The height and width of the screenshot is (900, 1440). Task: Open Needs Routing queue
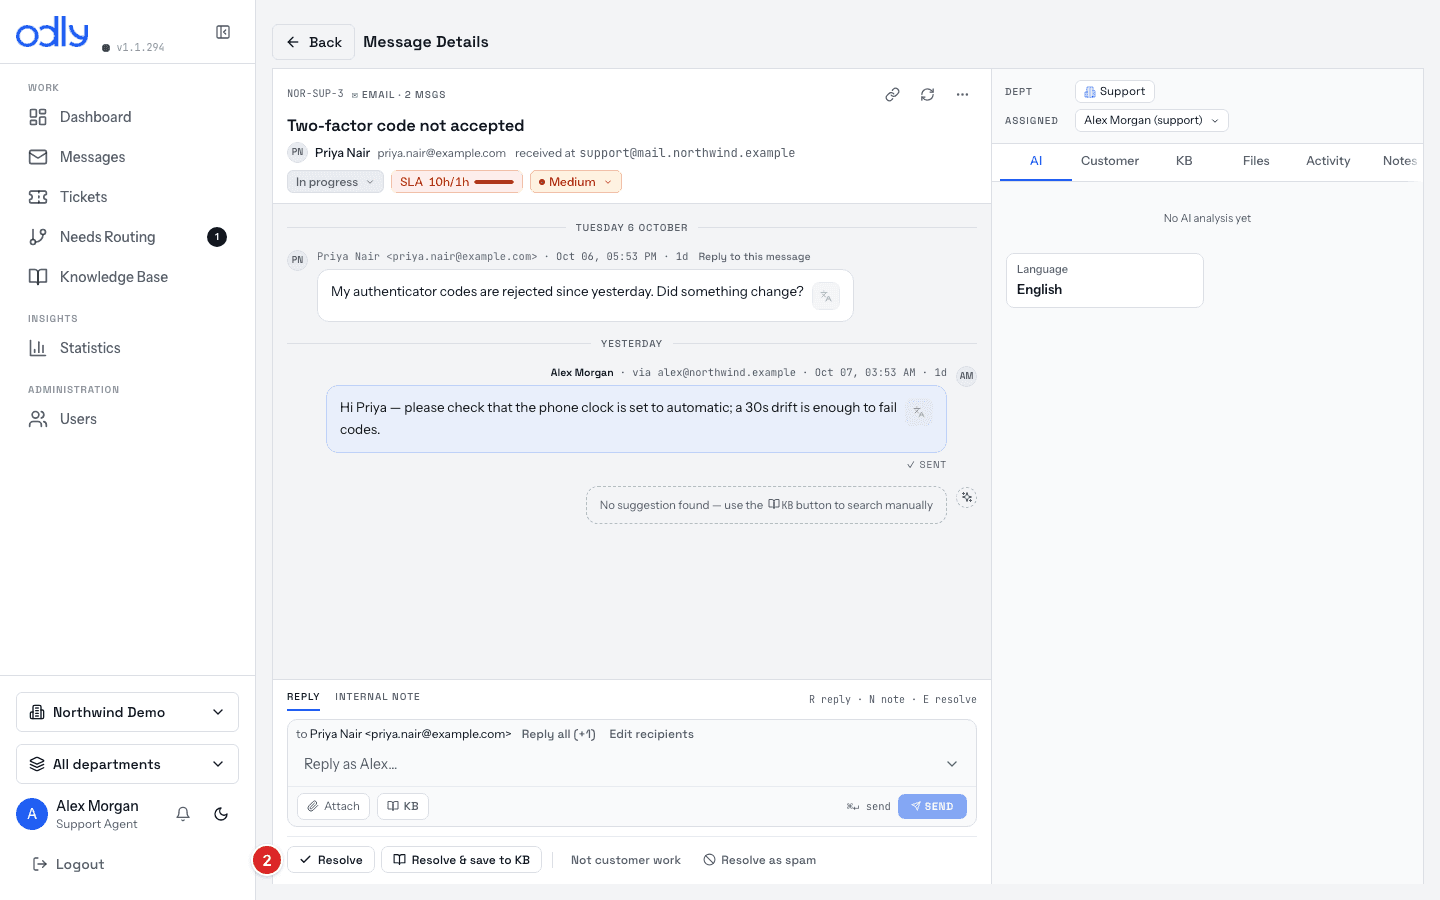point(128,237)
